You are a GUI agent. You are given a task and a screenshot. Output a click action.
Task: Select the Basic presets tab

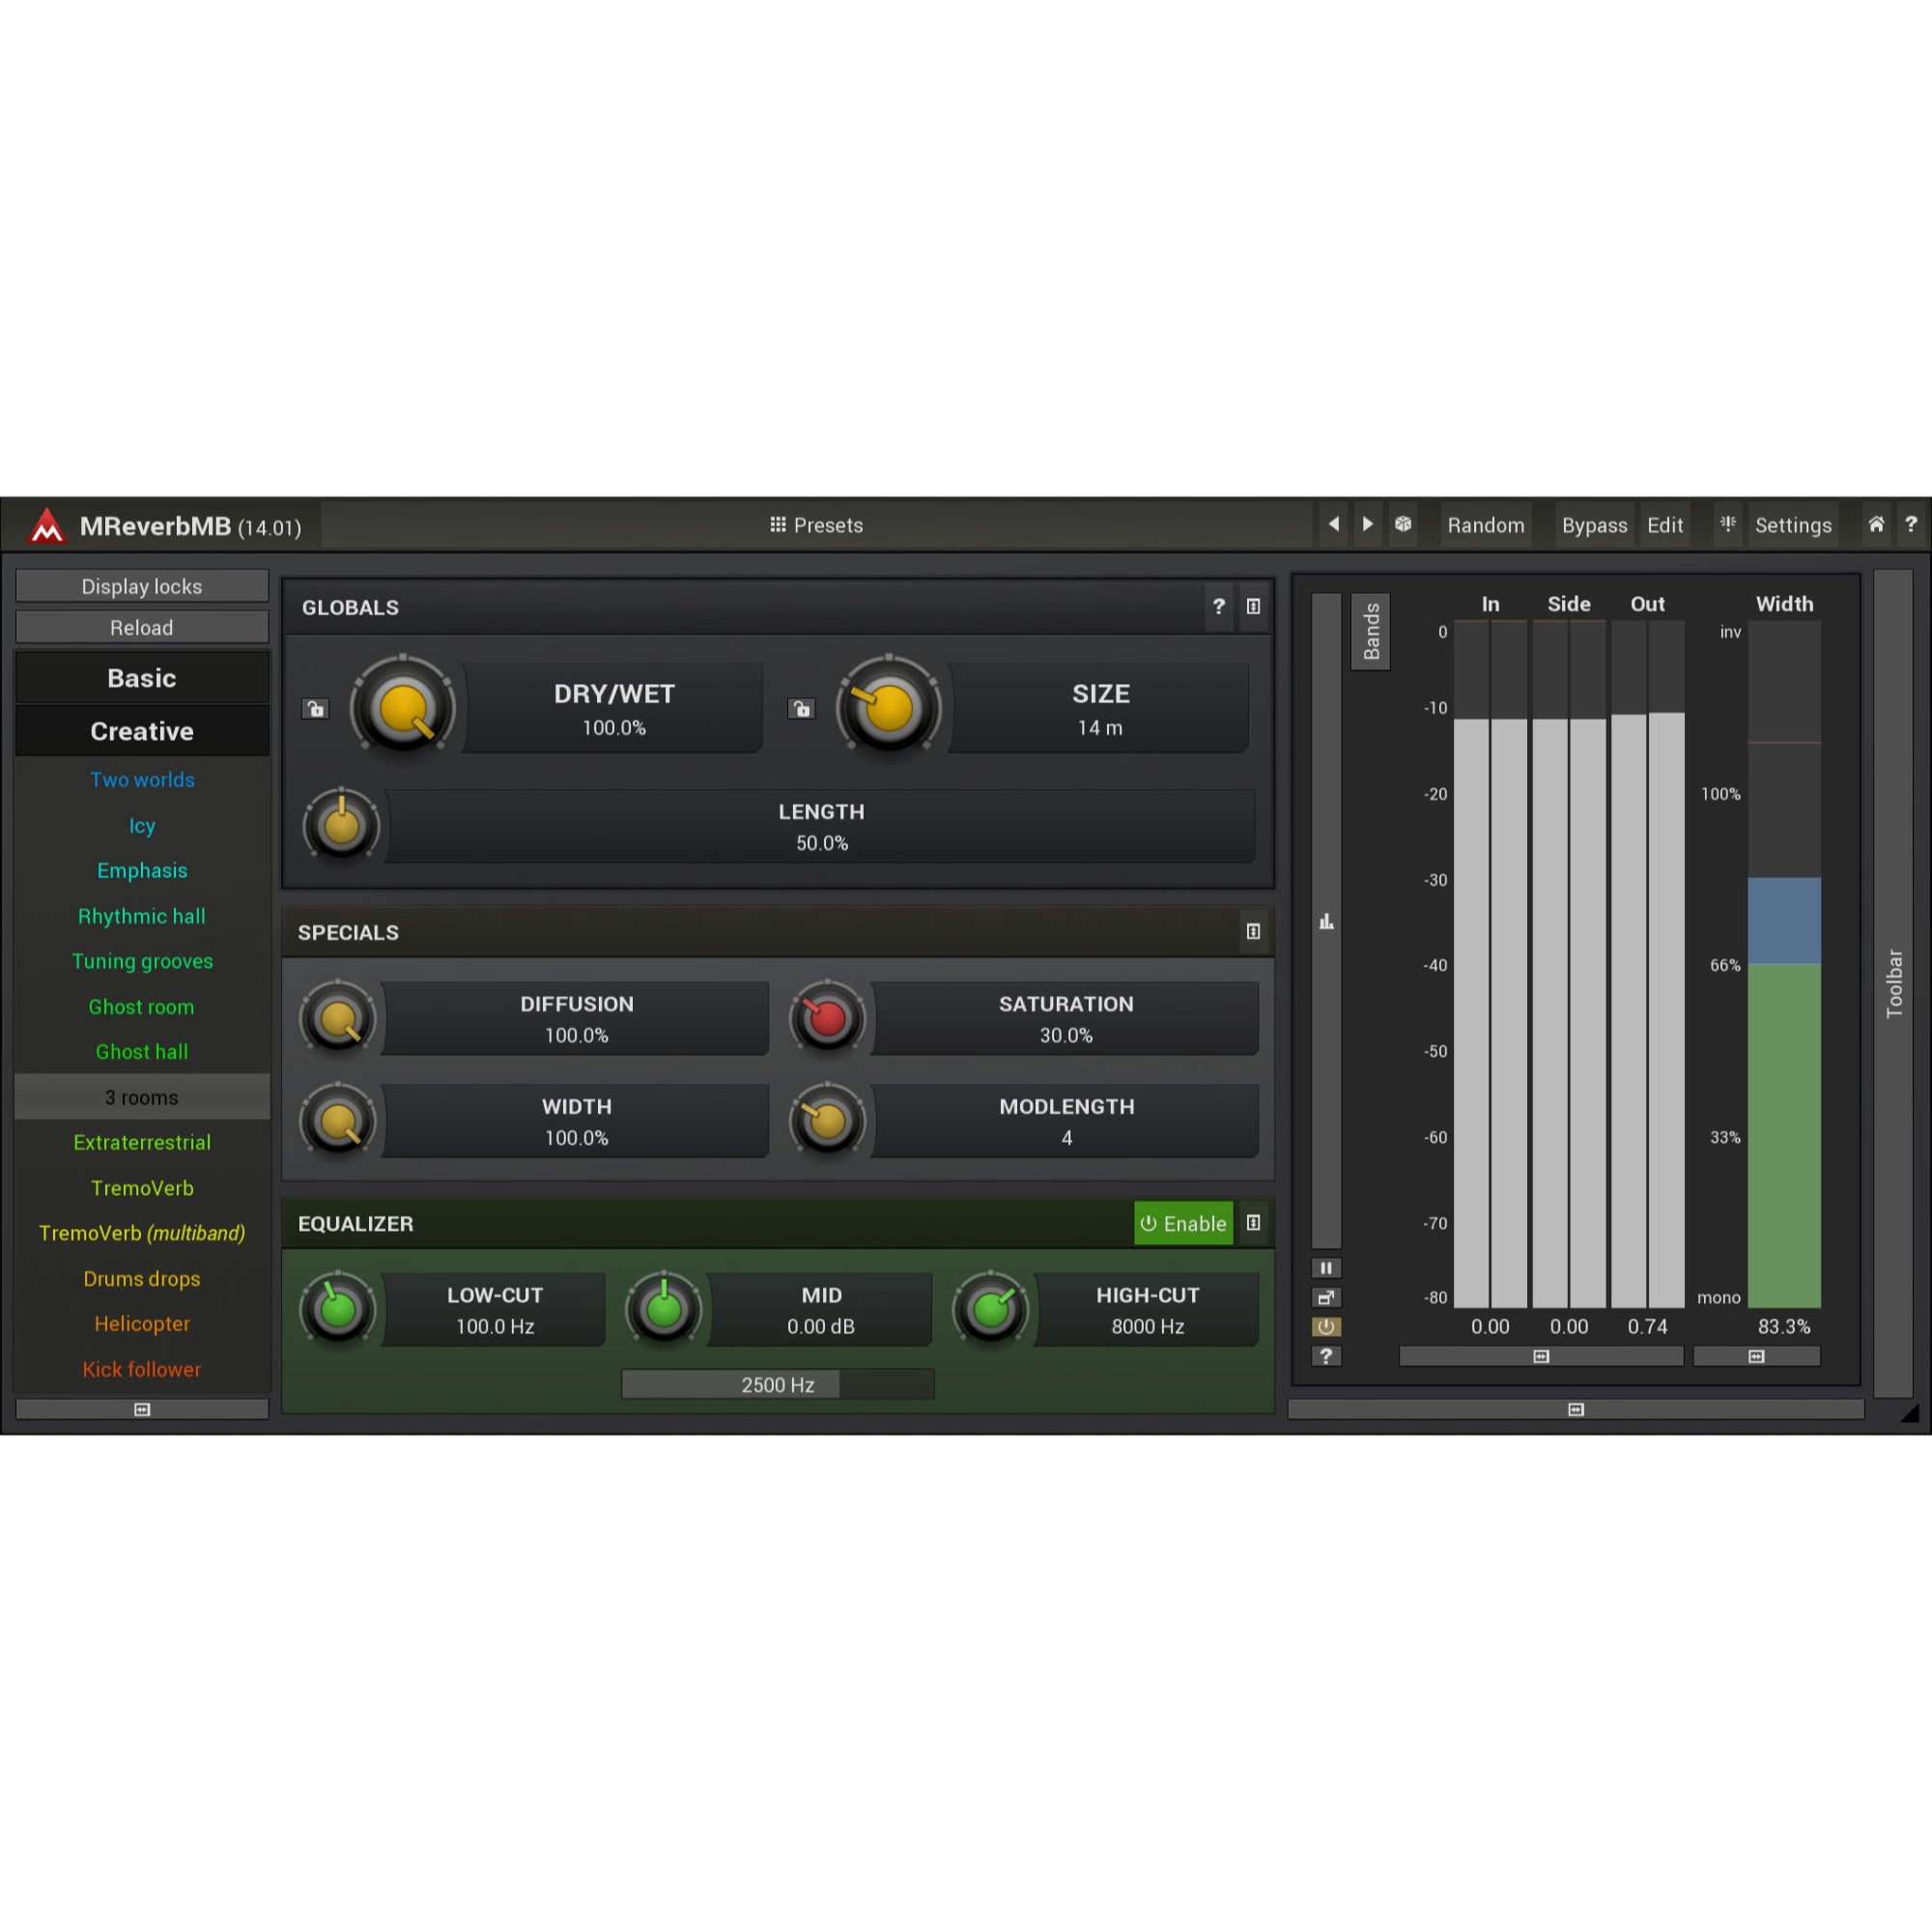click(142, 678)
